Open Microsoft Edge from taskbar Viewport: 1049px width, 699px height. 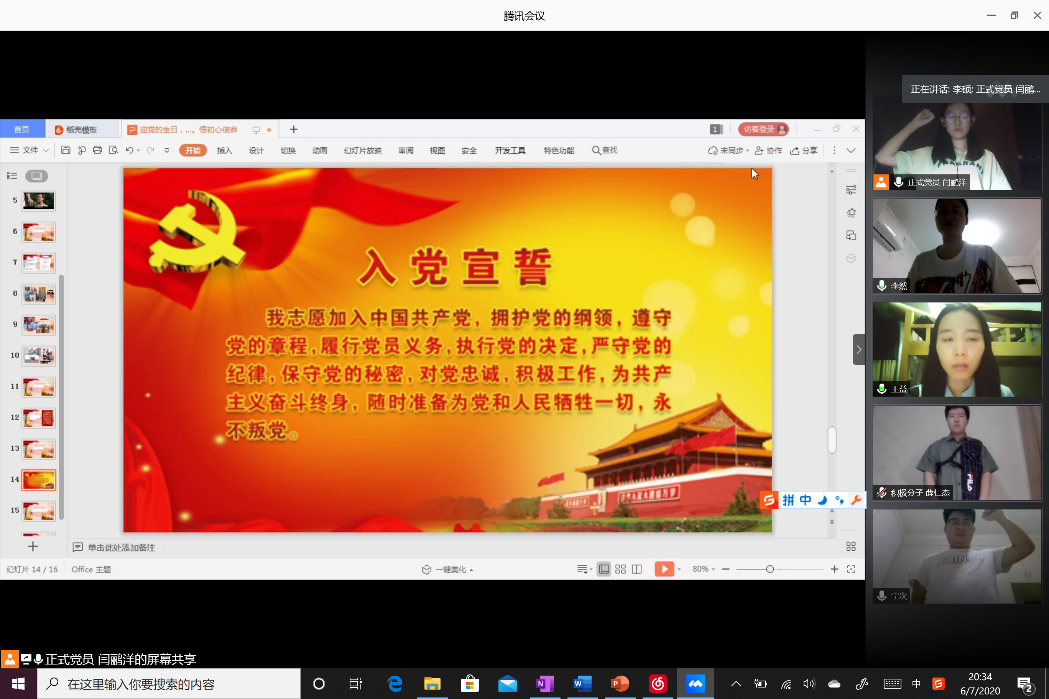tap(395, 684)
